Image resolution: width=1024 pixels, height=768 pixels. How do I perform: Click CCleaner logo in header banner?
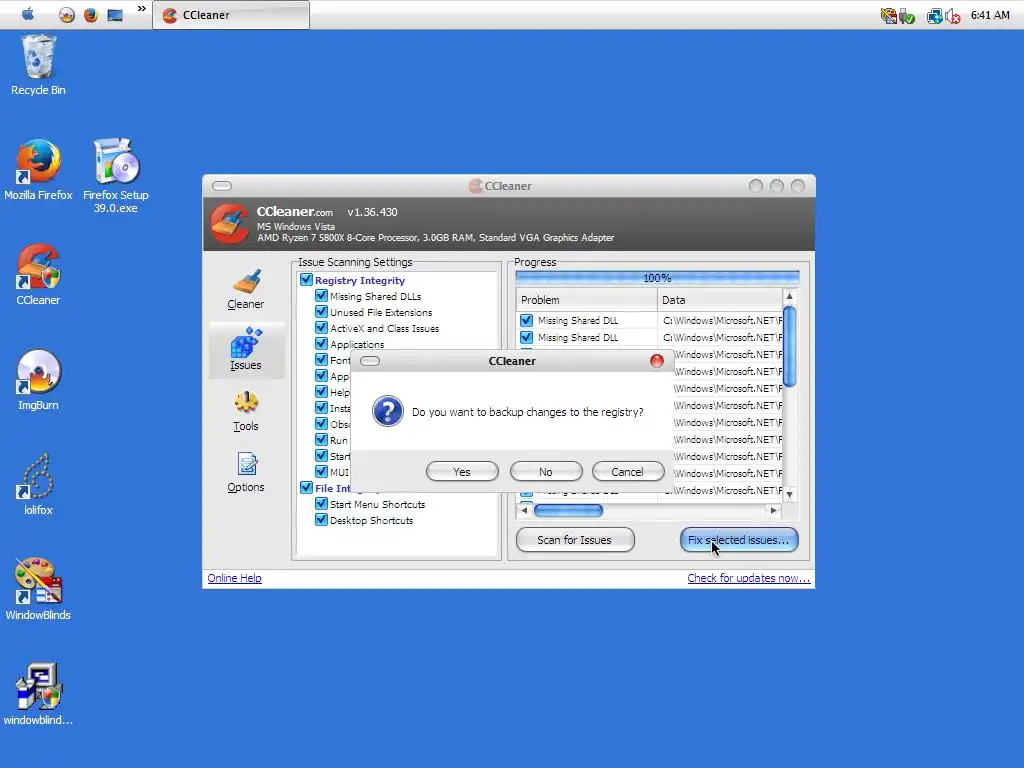click(230, 224)
